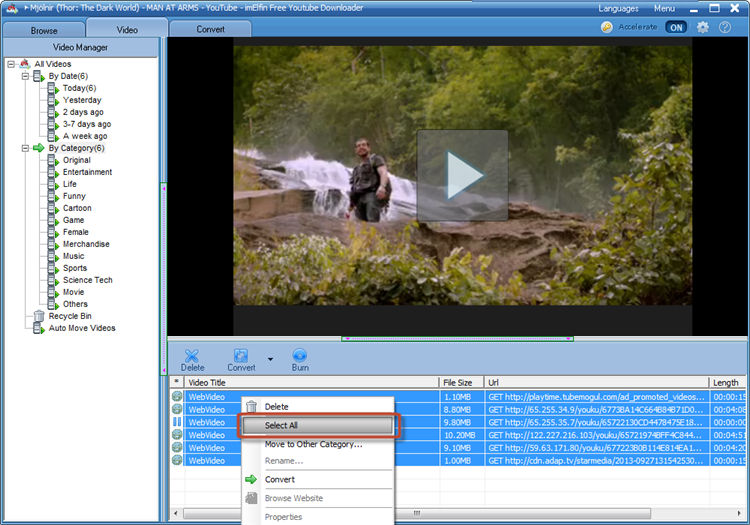This screenshot has height=525, width=750.
Task: Select 2 days ago in tree
Action: click(x=83, y=112)
